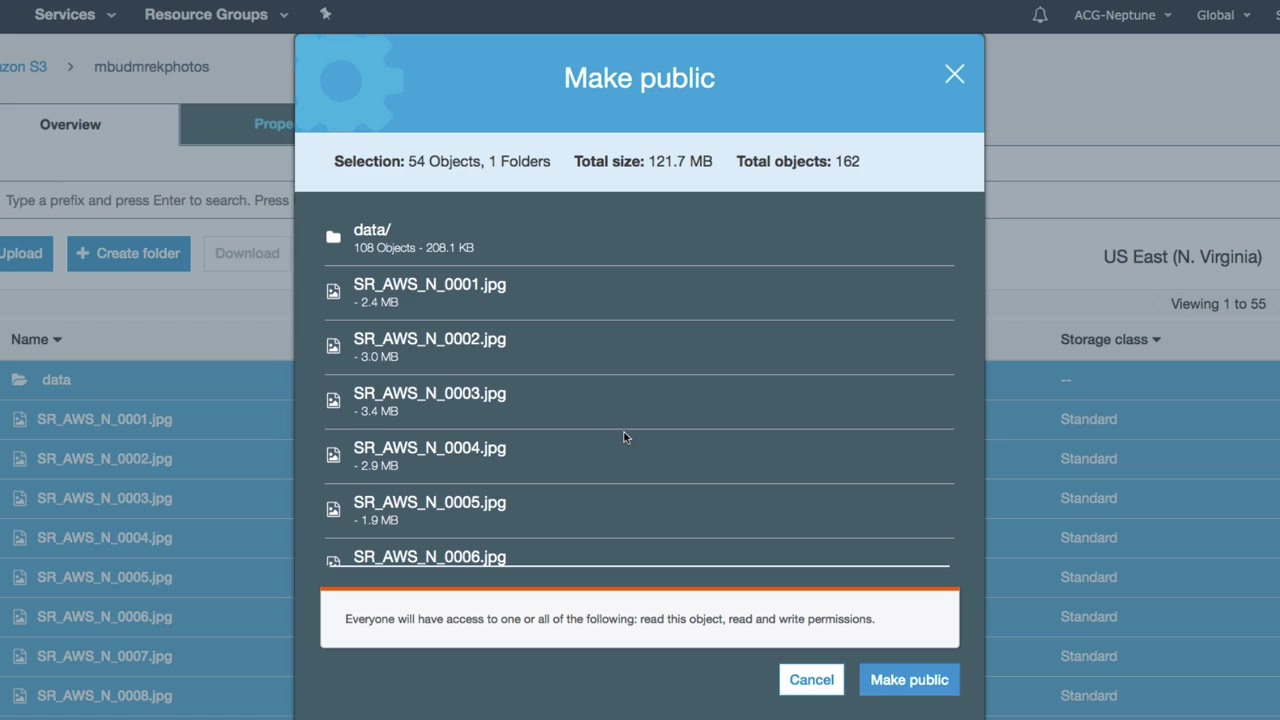Sort by the Storage class column header
This screenshot has height=720, width=1280.
click(x=1110, y=340)
